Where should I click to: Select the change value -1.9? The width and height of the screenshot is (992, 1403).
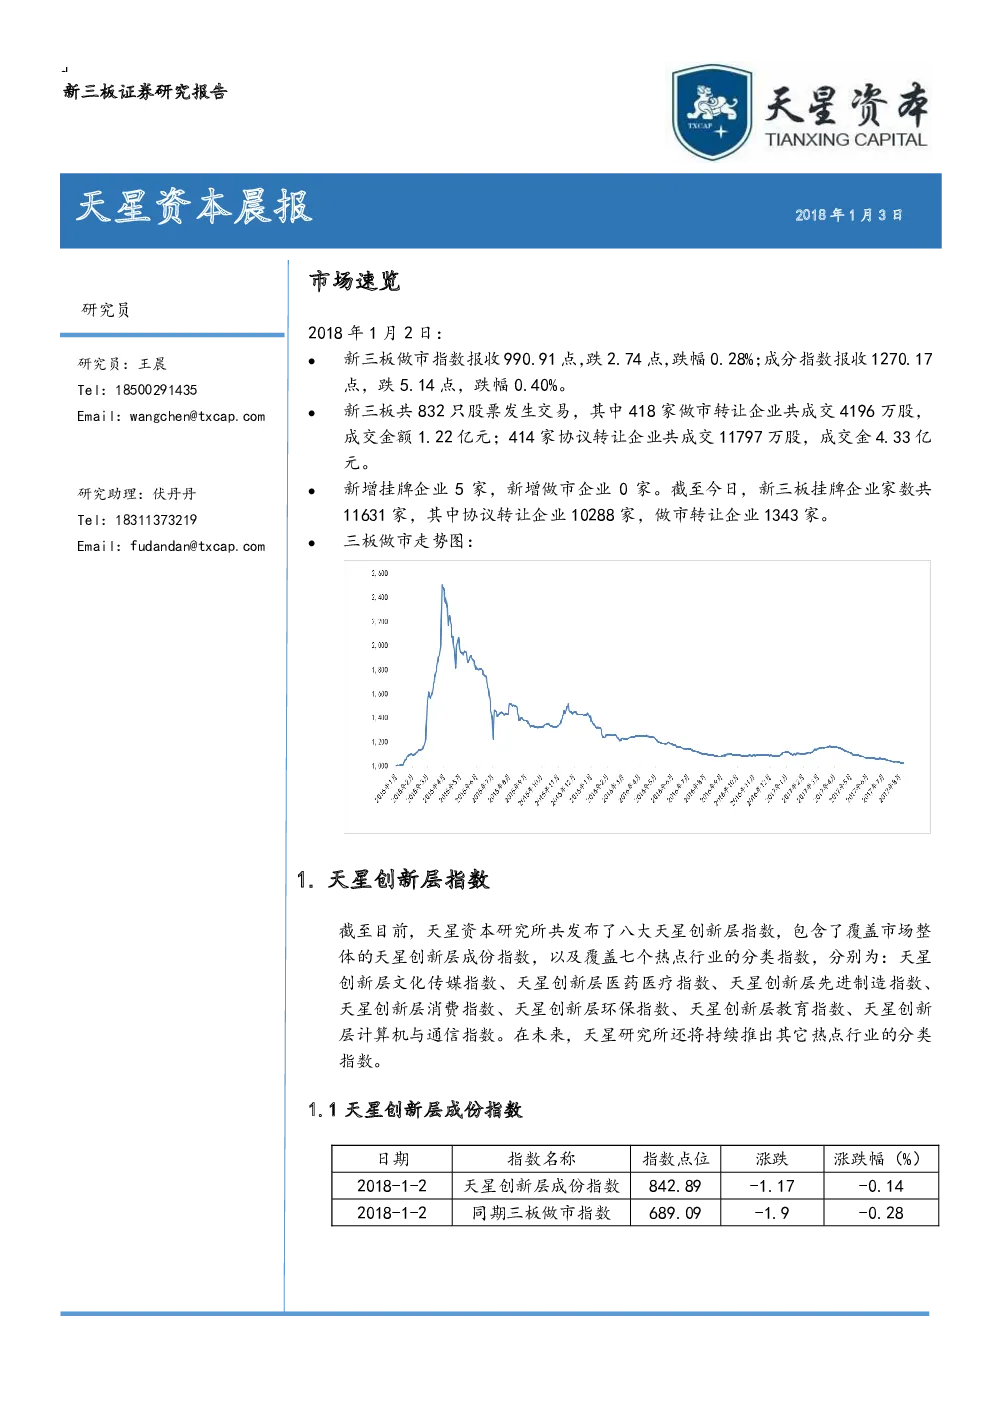coord(772,1213)
